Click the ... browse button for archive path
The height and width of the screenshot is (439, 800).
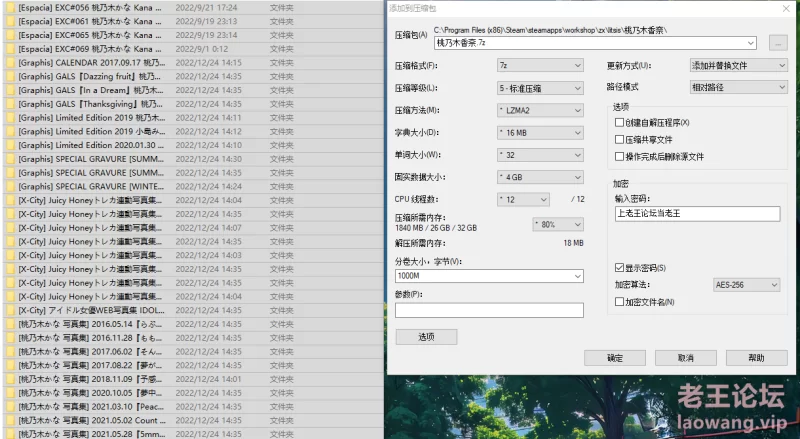click(x=778, y=43)
